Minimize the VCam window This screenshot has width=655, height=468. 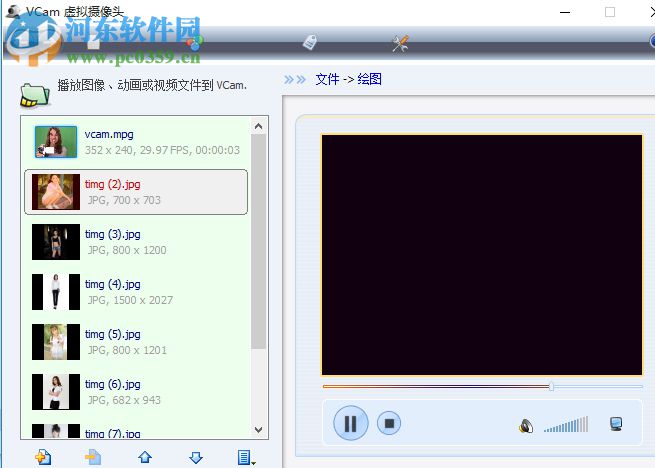pos(565,12)
